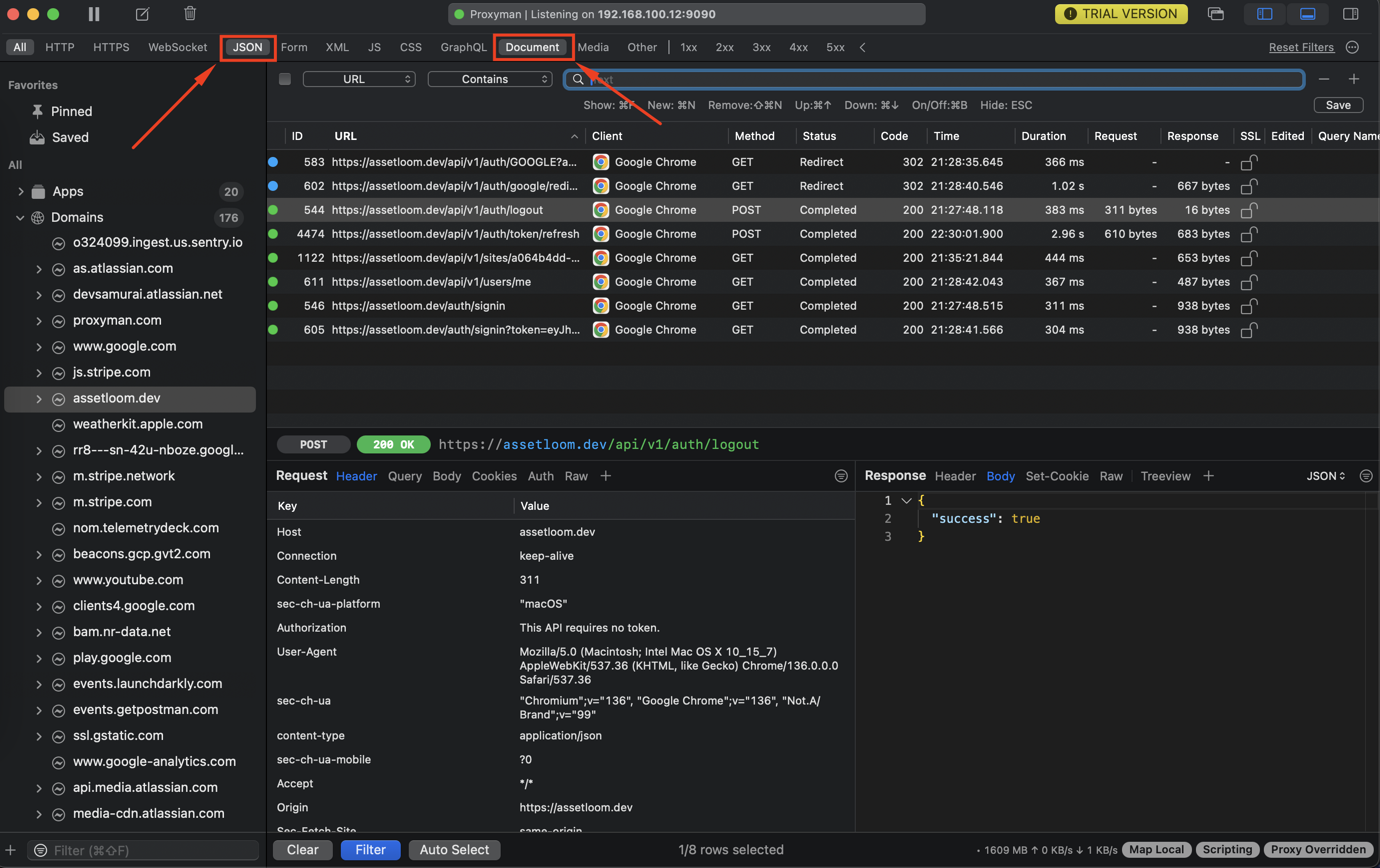
Task: Click the Scripting status button
Action: coord(1227,850)
